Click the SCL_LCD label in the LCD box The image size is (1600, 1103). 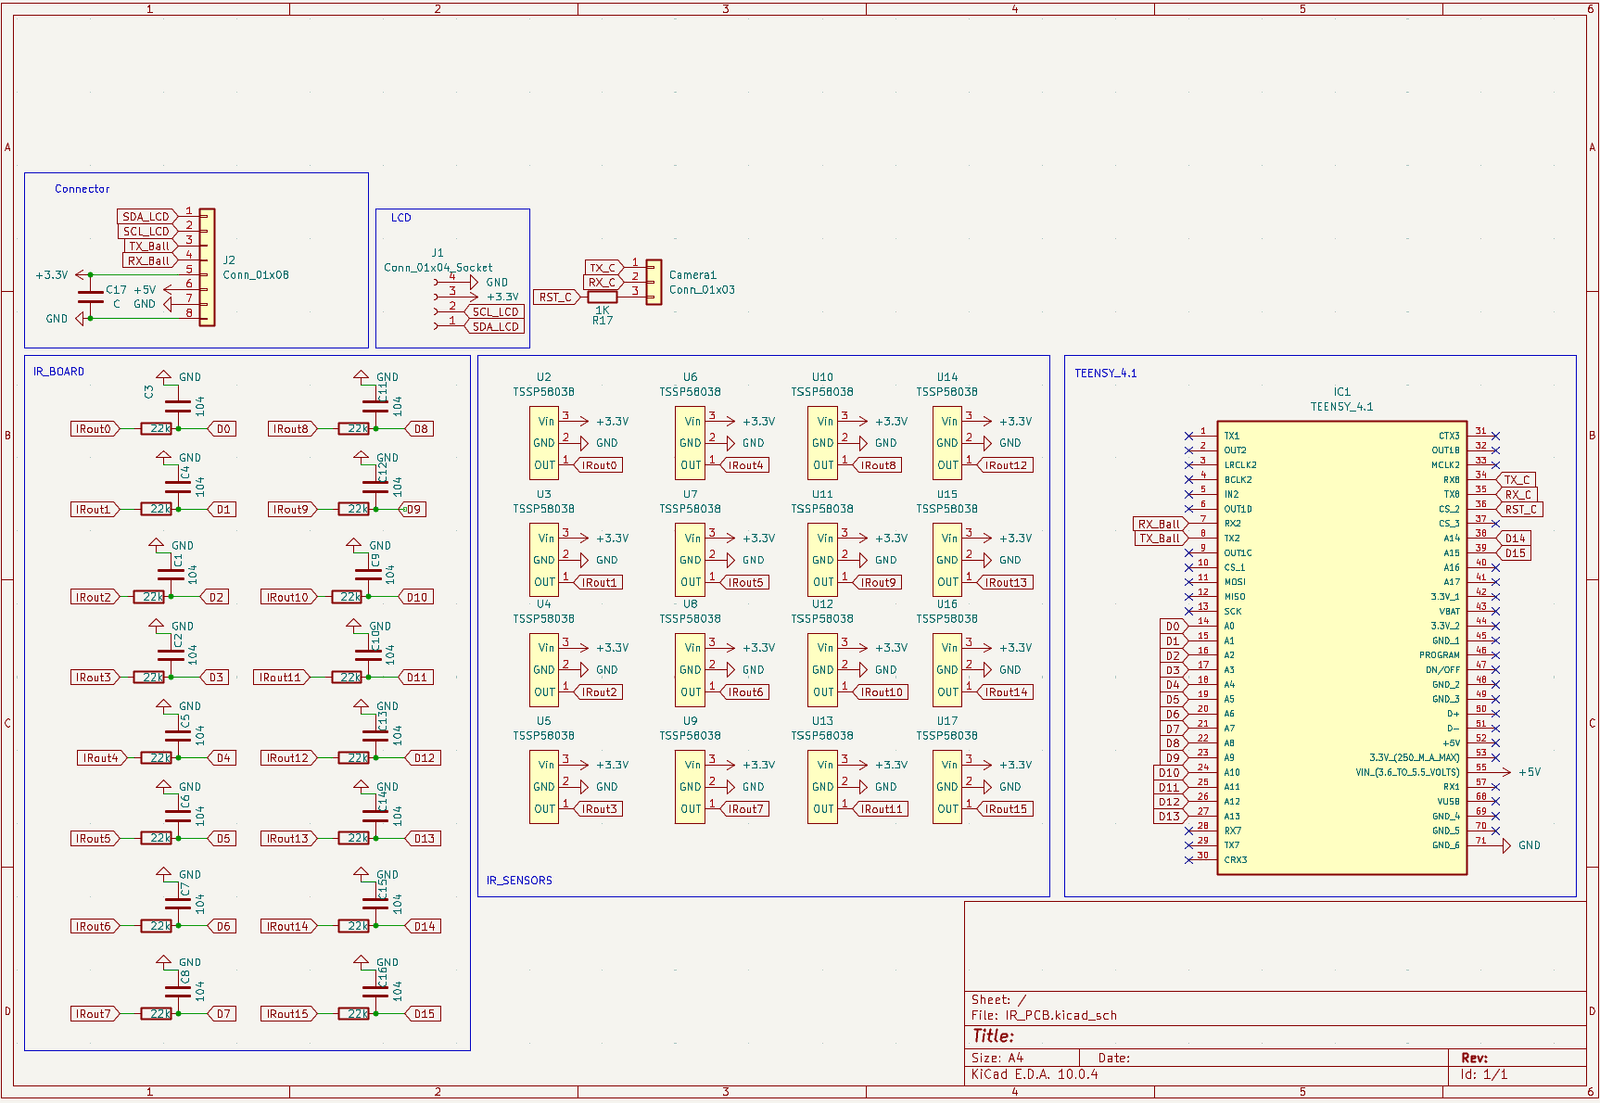pyautogui.click(x=495, y=312)
